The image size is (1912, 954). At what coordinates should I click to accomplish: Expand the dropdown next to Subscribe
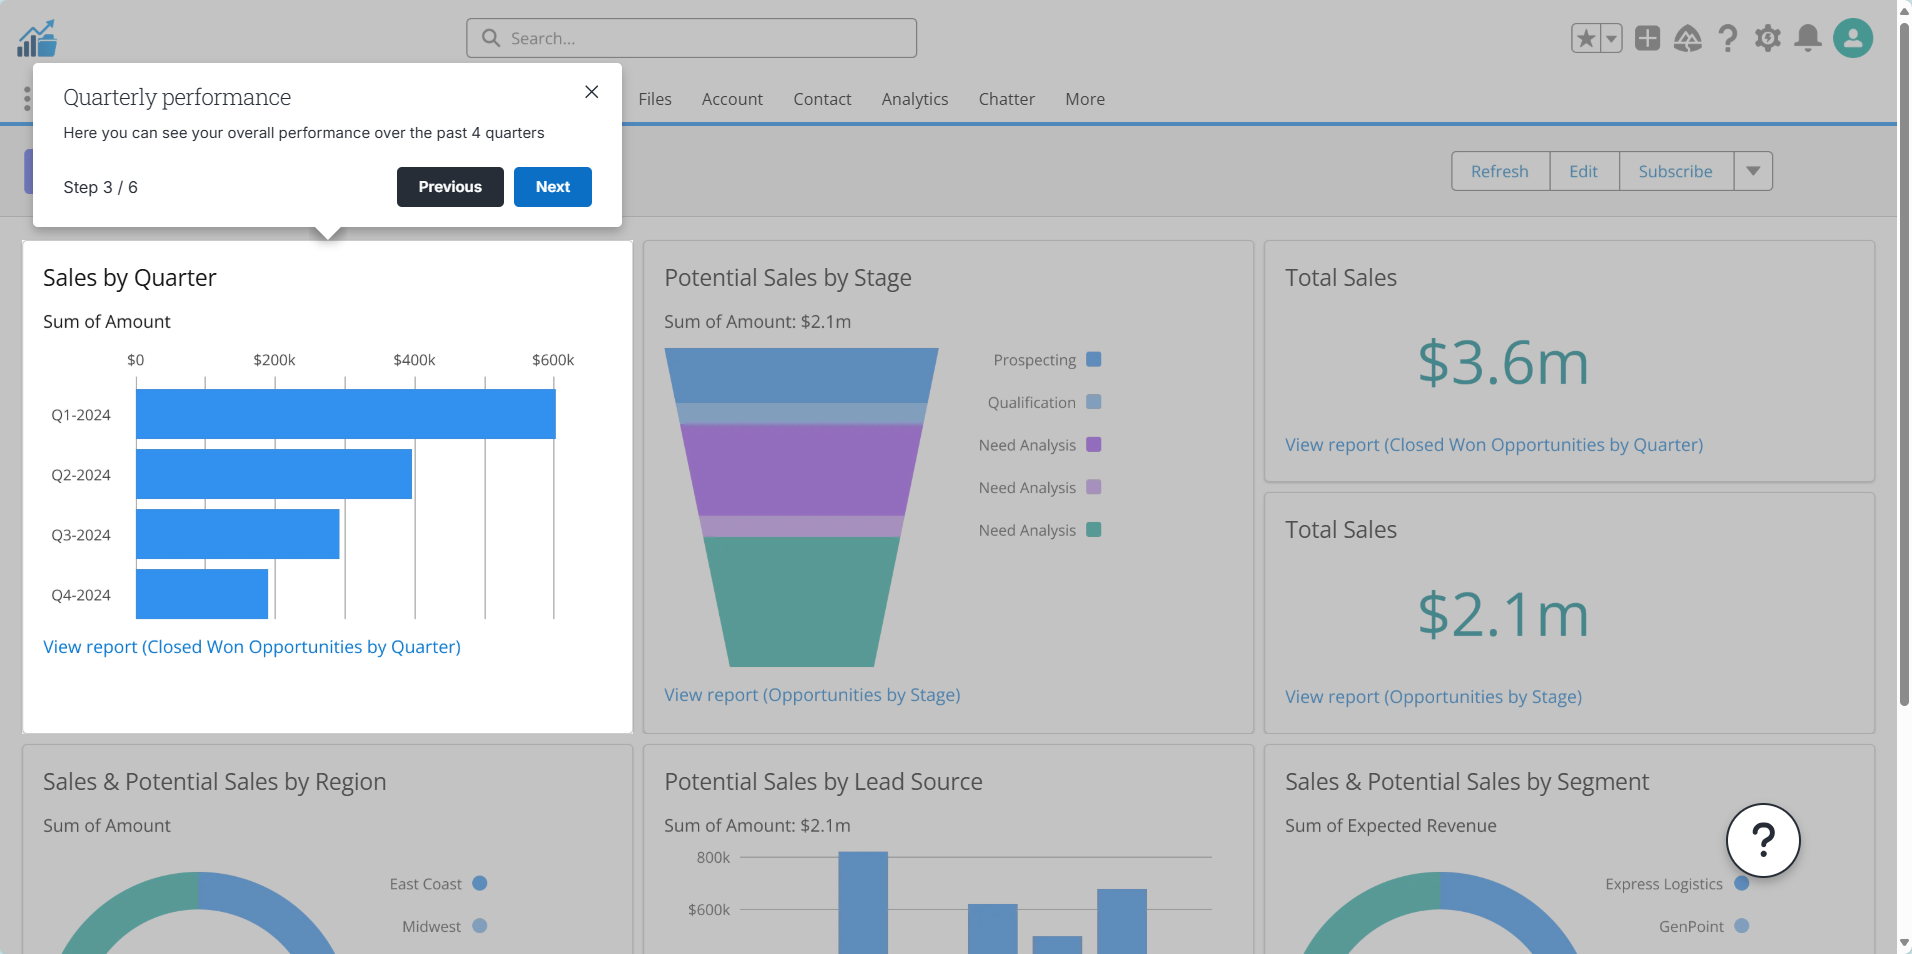(1752, 171)
